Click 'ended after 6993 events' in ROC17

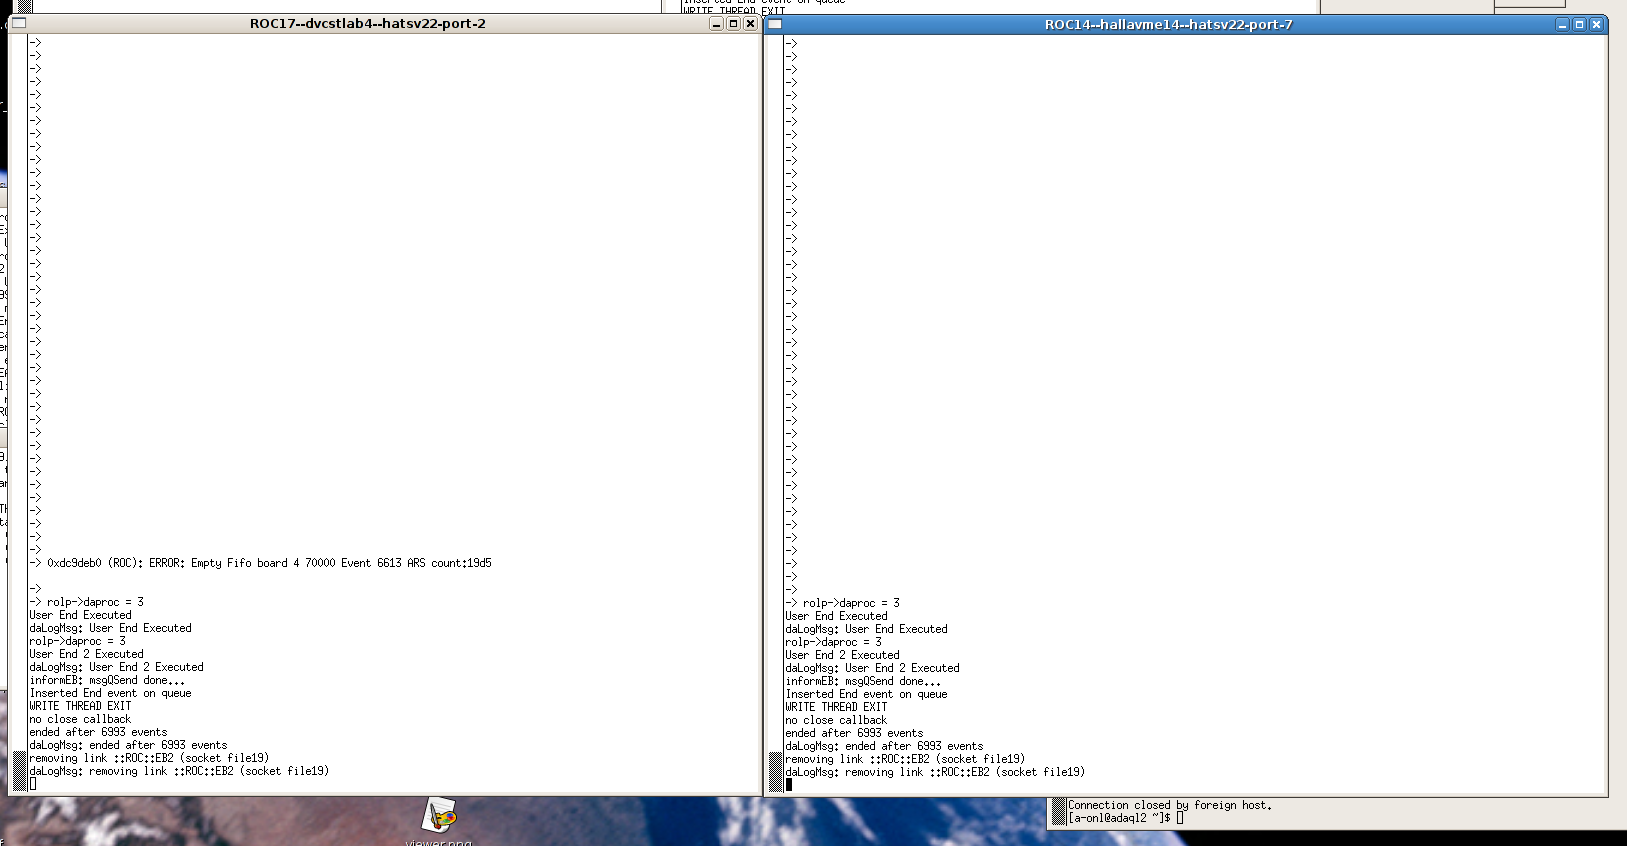(x=98, y=732)
